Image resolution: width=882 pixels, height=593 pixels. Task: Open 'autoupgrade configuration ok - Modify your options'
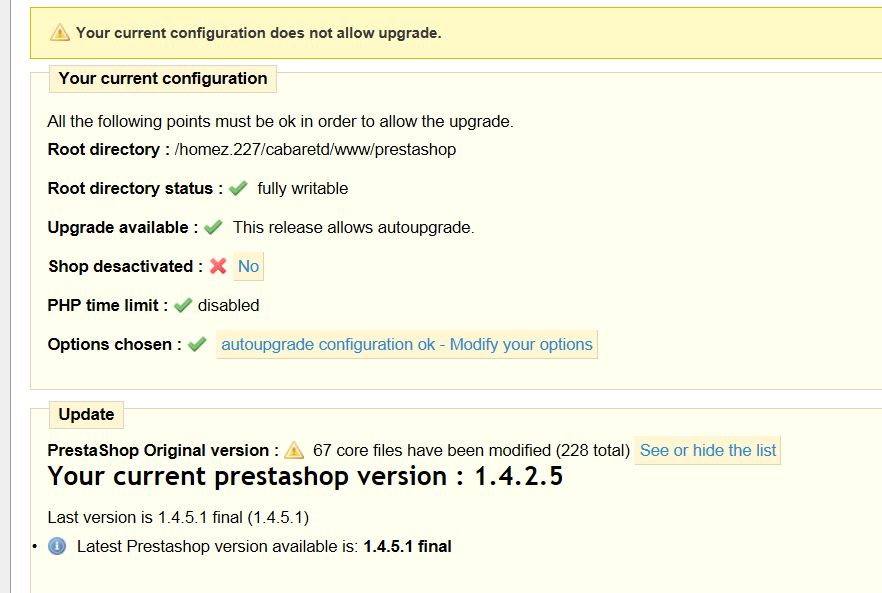point(407,344)
